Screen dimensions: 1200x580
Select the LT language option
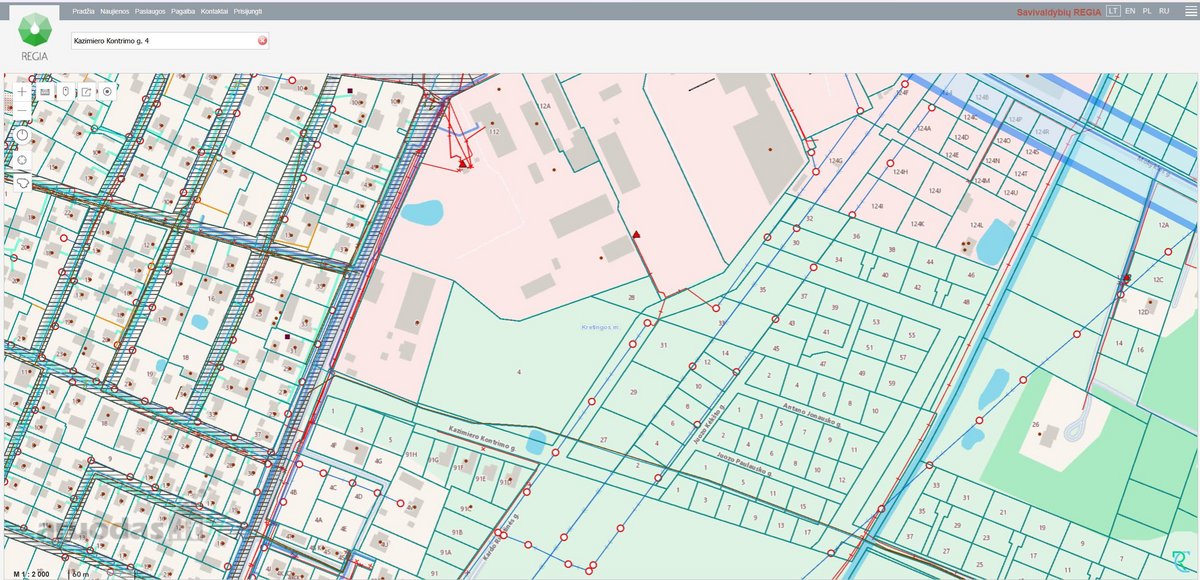pos(1113,11)
